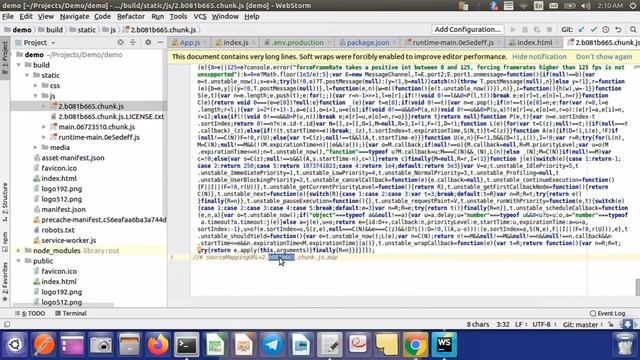Viewport: 640px width, 360px height.
Task: Toggle the 1: Project side tab
Action: 5,58
